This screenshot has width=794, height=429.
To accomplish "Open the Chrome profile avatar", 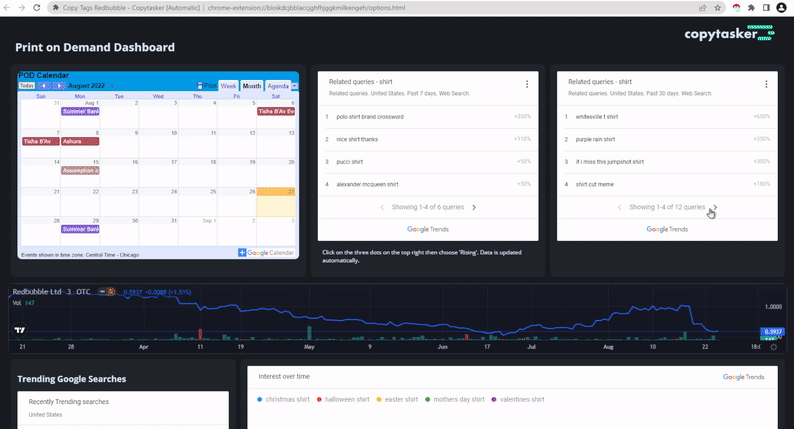I will pyautogui.click(x=781, y=8).
